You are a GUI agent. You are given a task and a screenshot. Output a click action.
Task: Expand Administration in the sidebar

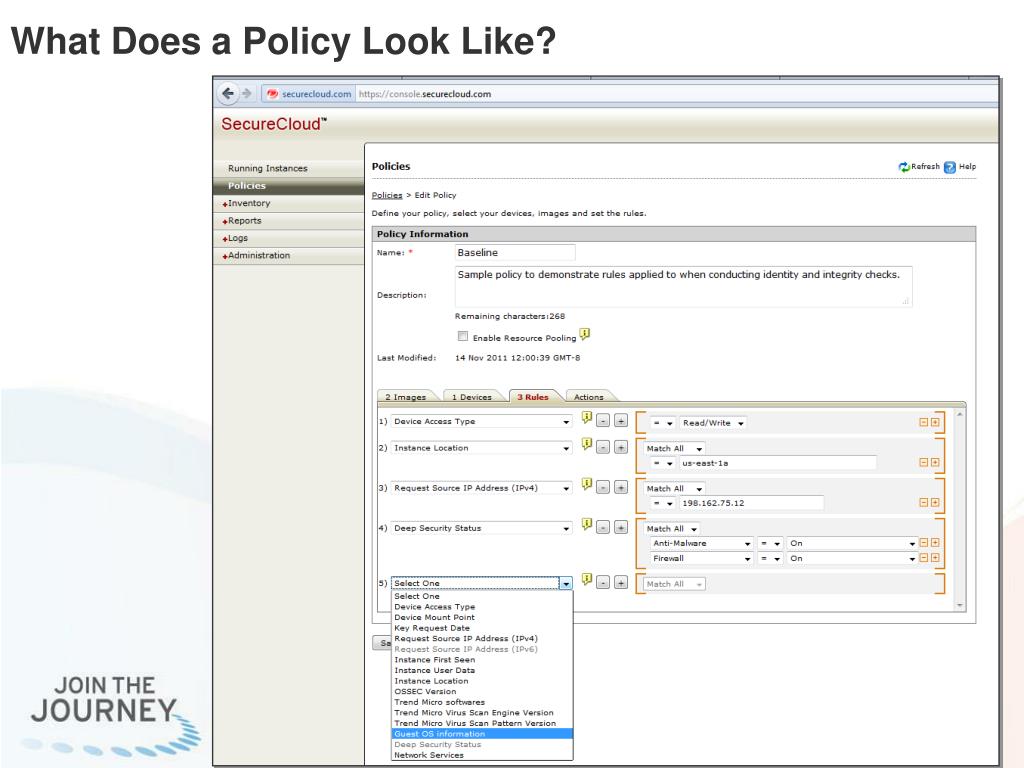tap(289, 255)
